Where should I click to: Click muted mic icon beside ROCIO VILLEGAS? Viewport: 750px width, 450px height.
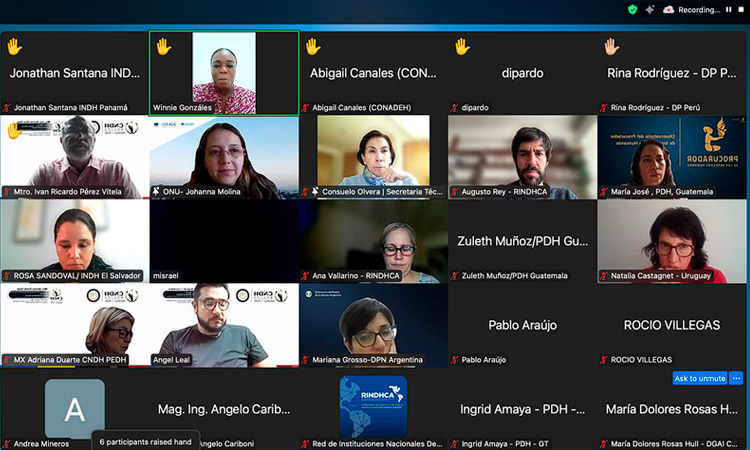pyautogui.click(x=604, y=360)
